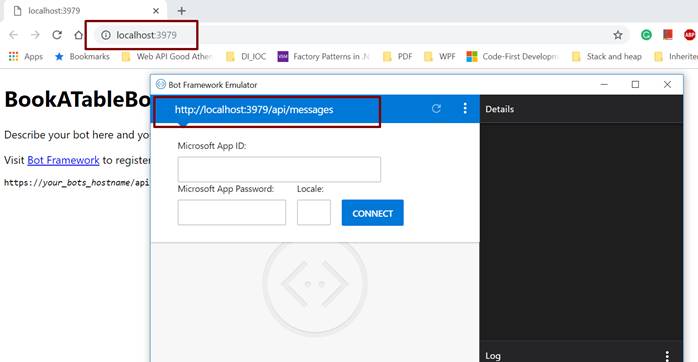Open the Inheritance bookmark folder

(676, 57)
